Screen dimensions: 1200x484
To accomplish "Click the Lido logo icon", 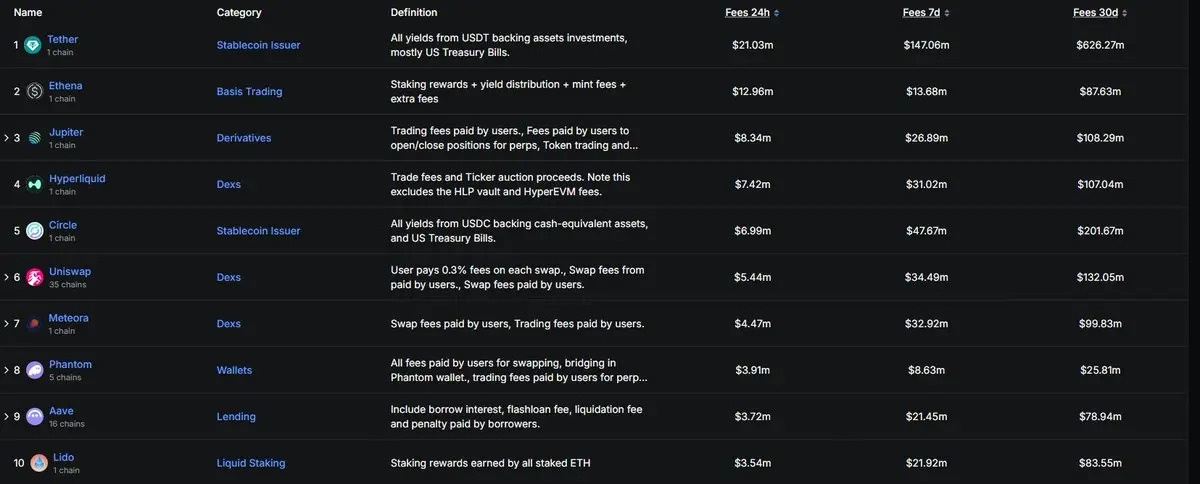I will (x=39, y=463).
